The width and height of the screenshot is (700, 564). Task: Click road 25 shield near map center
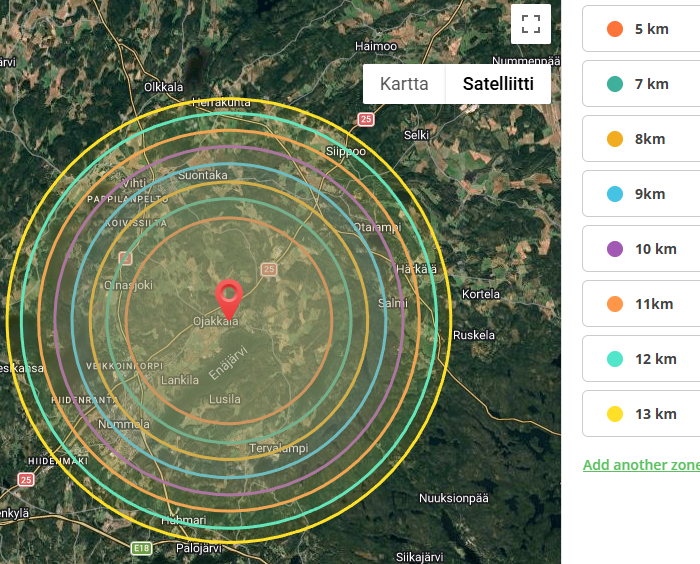268,269
